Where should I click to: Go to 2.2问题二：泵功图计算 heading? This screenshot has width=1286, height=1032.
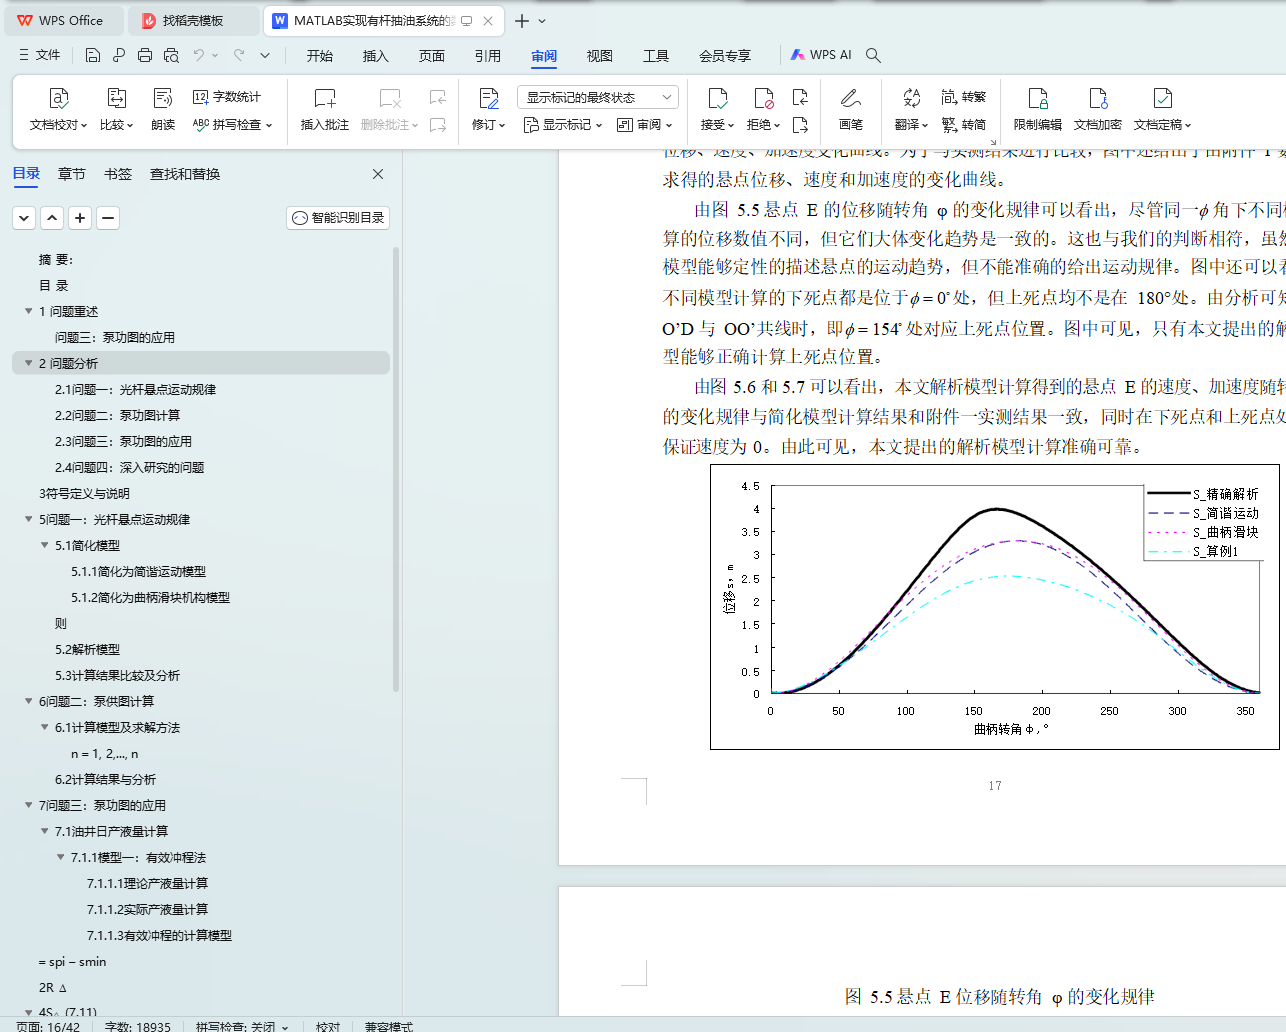tap(118, 415)
